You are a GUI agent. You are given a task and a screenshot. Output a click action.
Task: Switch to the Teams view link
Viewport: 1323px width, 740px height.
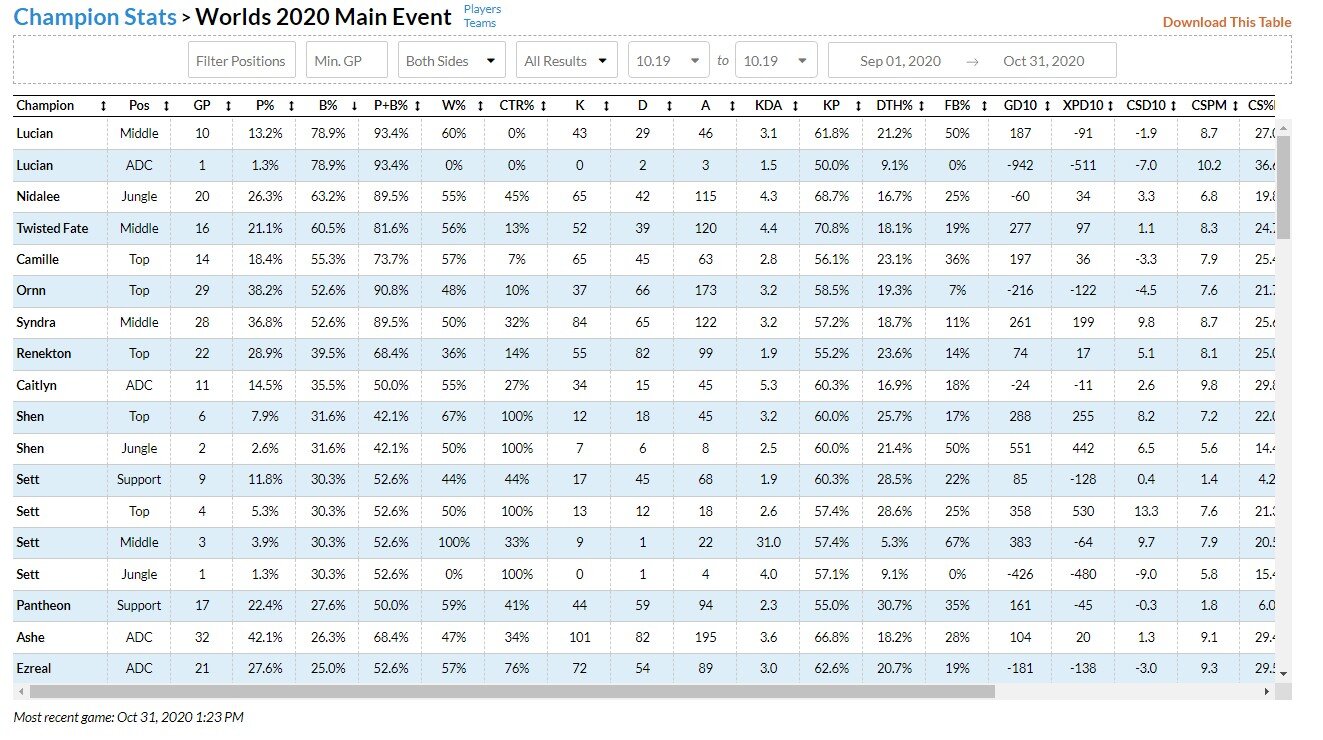tap(480, 23)
